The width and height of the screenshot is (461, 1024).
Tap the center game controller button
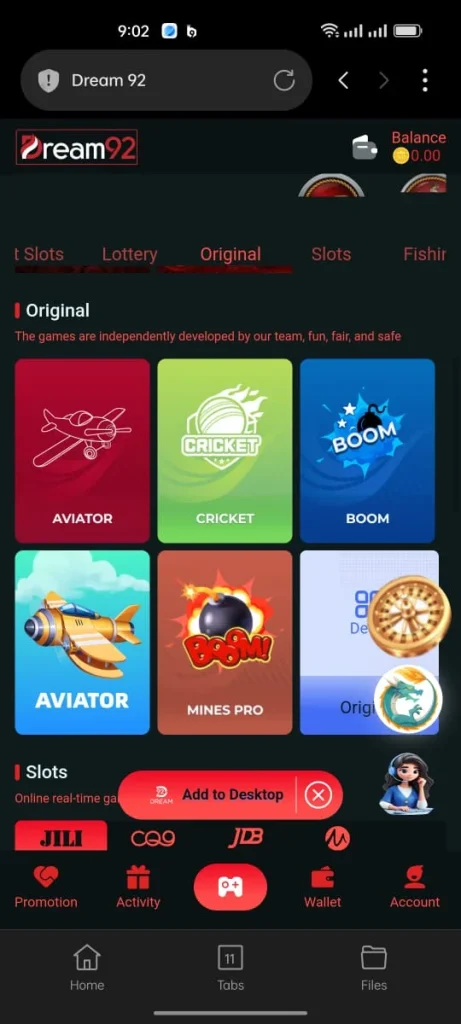[x=230, y=887]
